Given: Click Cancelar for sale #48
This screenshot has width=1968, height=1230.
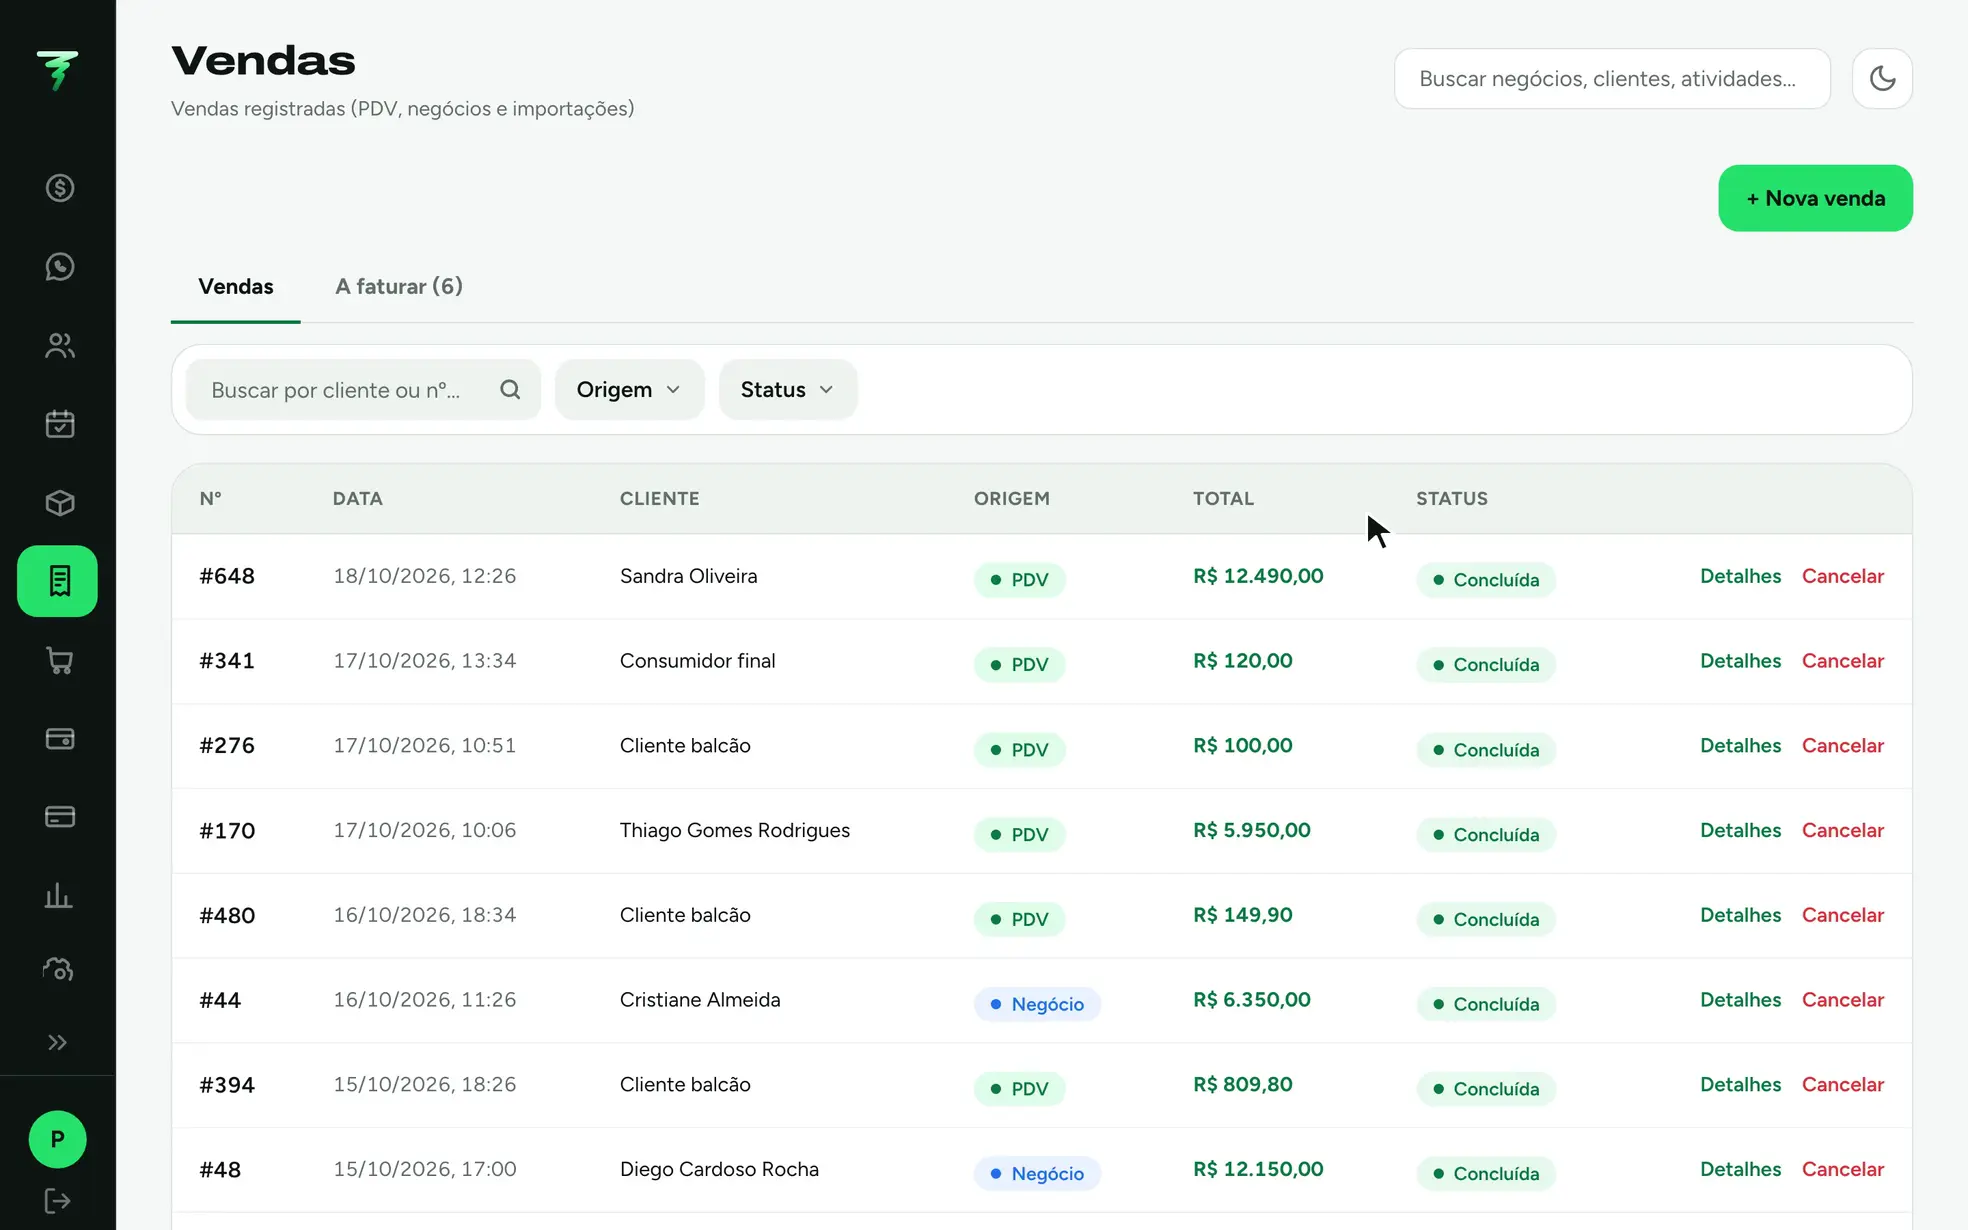Looking at the screenshot, I should 1842,1169.
